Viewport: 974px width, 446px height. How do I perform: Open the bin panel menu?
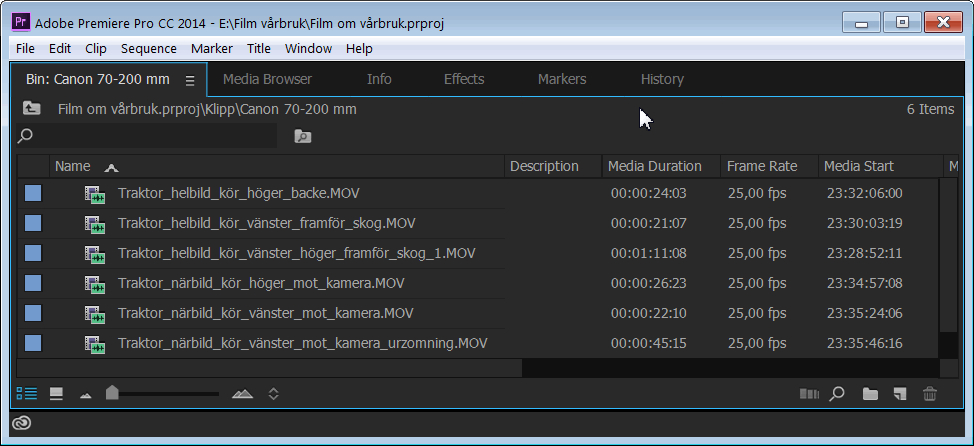[190, 80]
